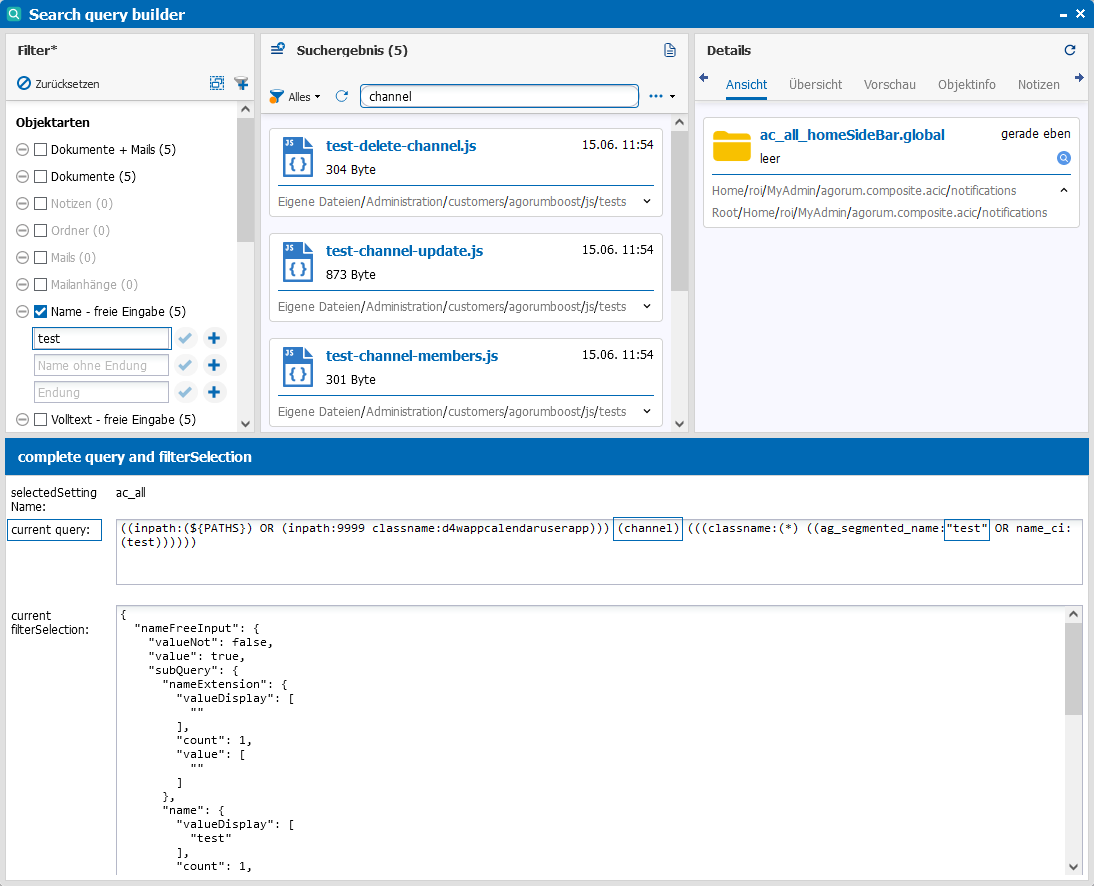Click the search icon in window title bar
This screenshot has height=886, width=1094.
pos(14,14)
